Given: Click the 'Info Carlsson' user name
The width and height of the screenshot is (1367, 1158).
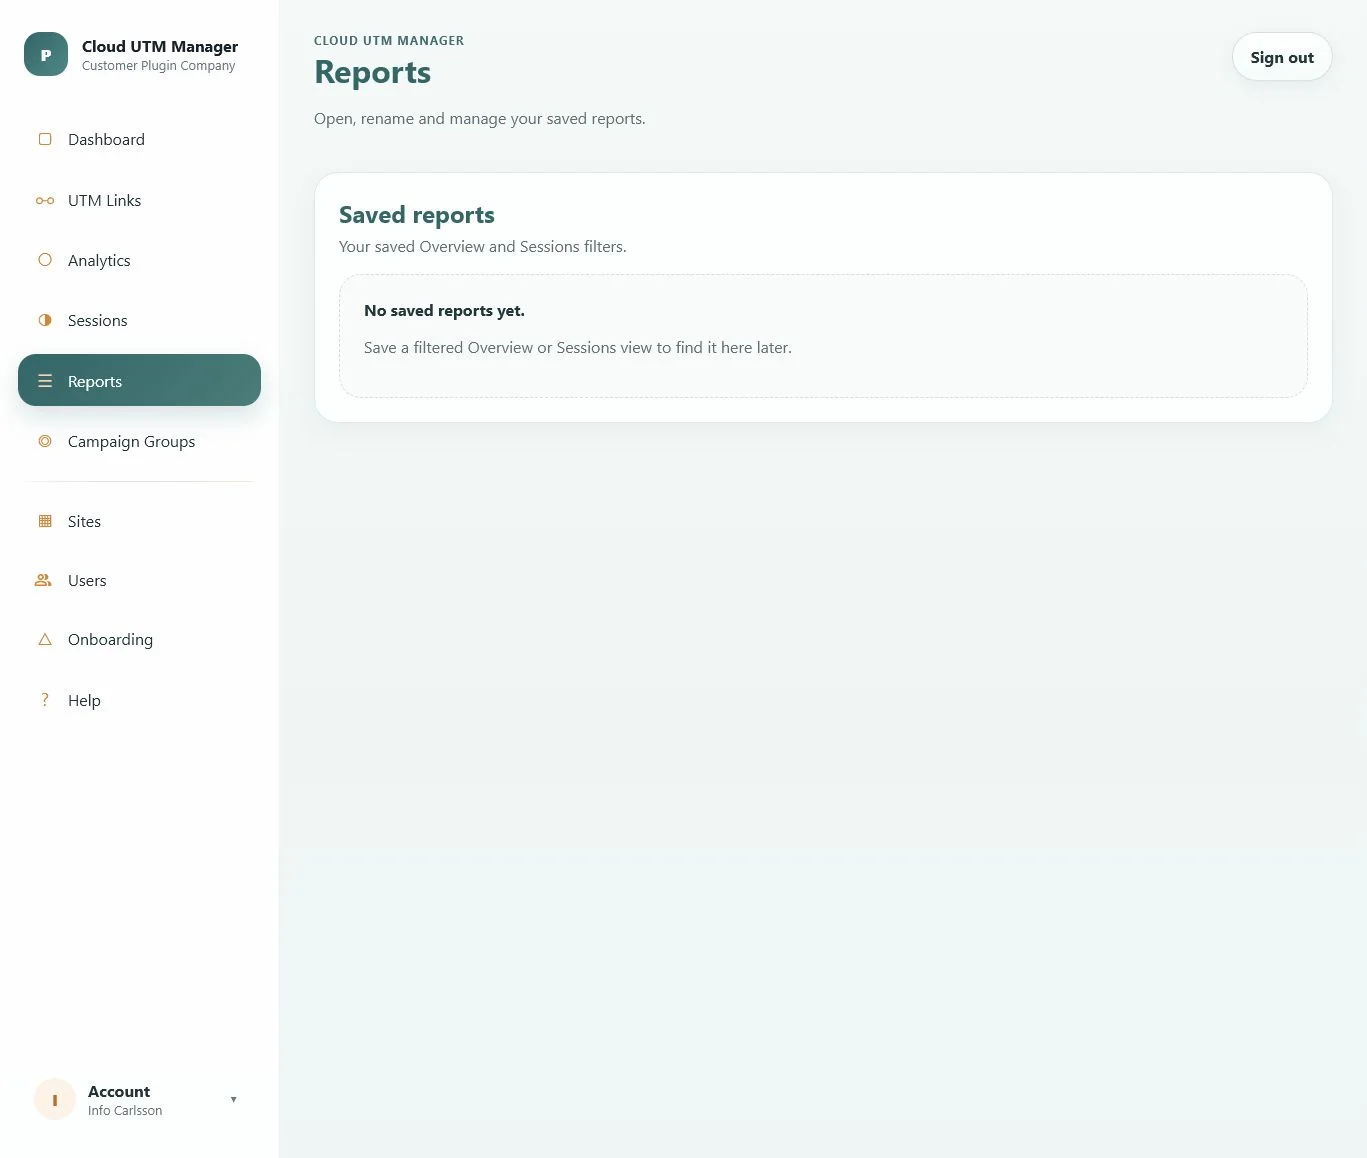Looking at the screenshot, I should [125, 1111].
